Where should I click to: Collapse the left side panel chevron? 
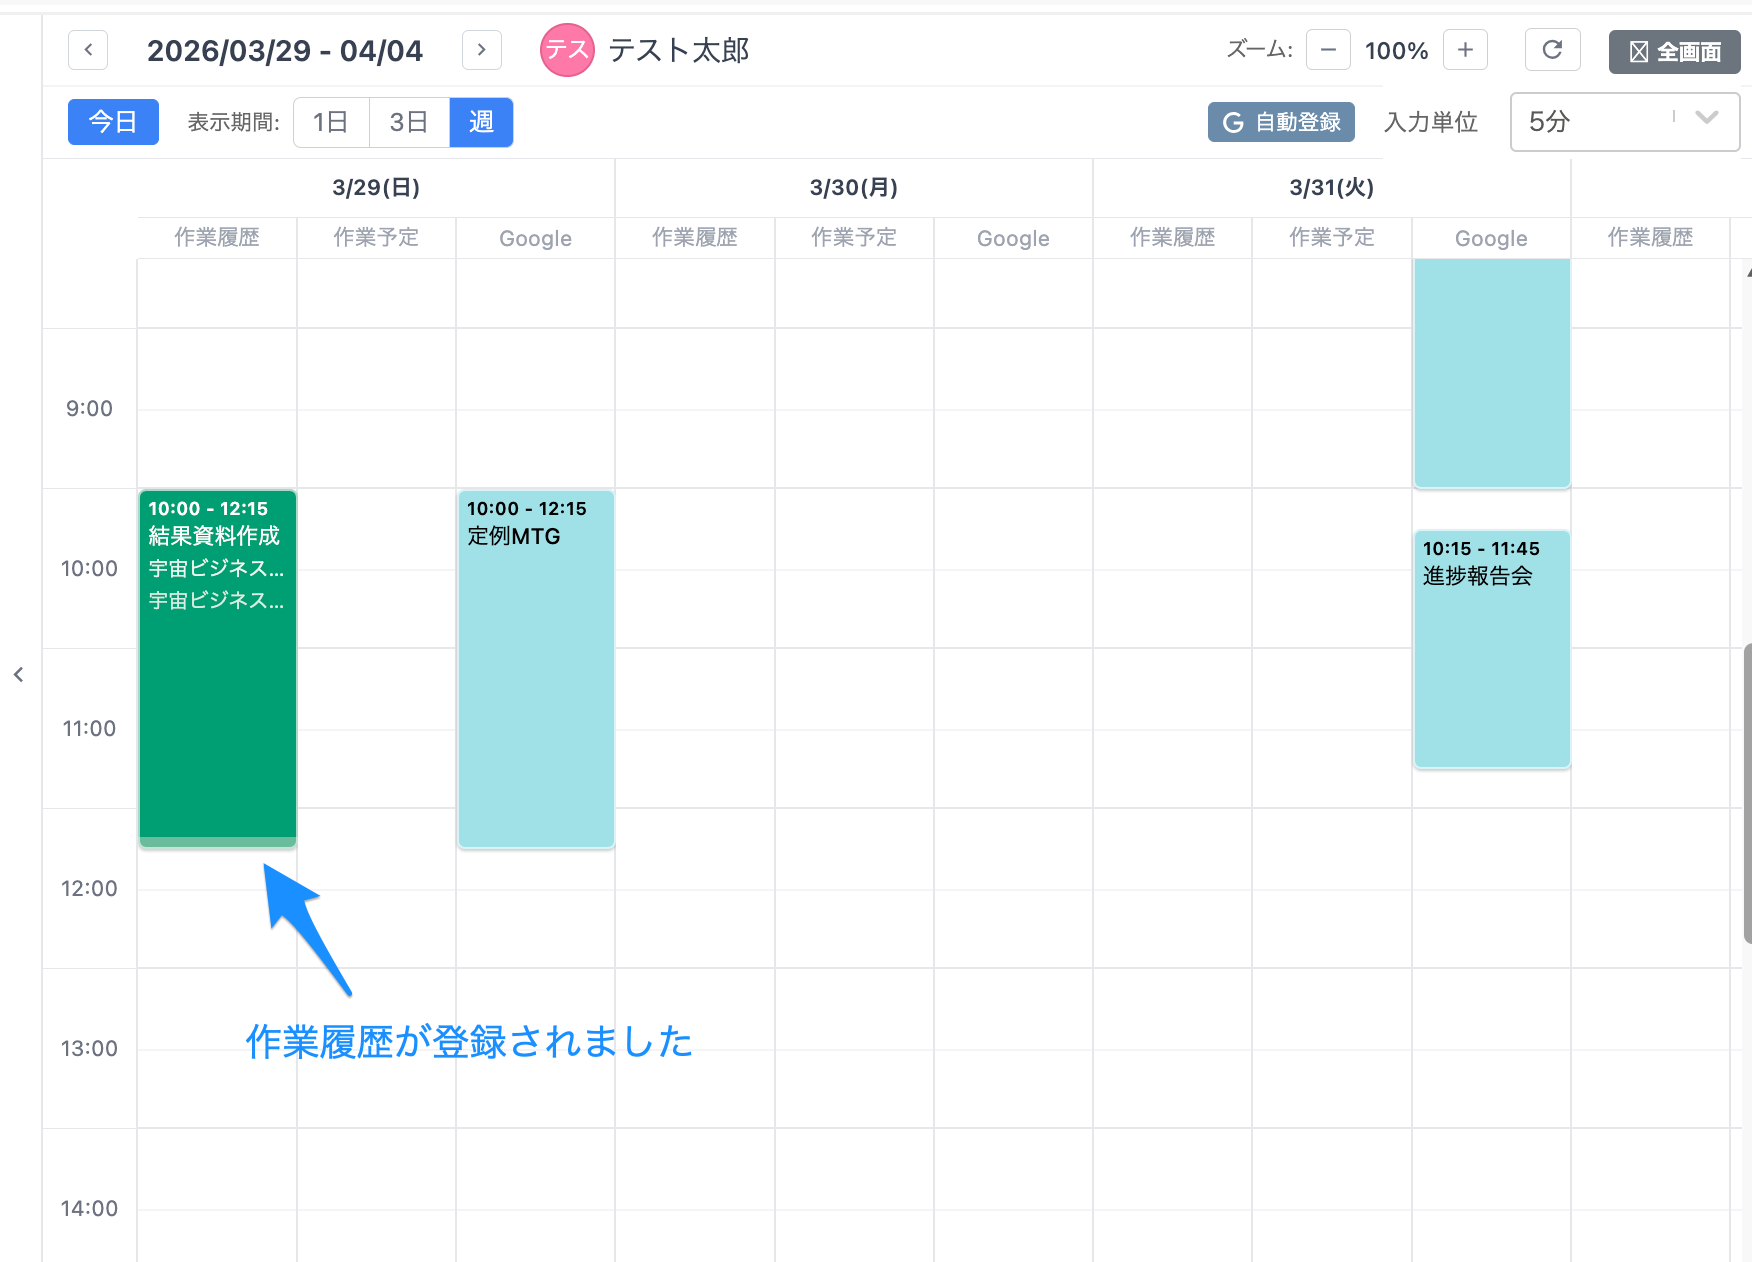coord(19,674)
